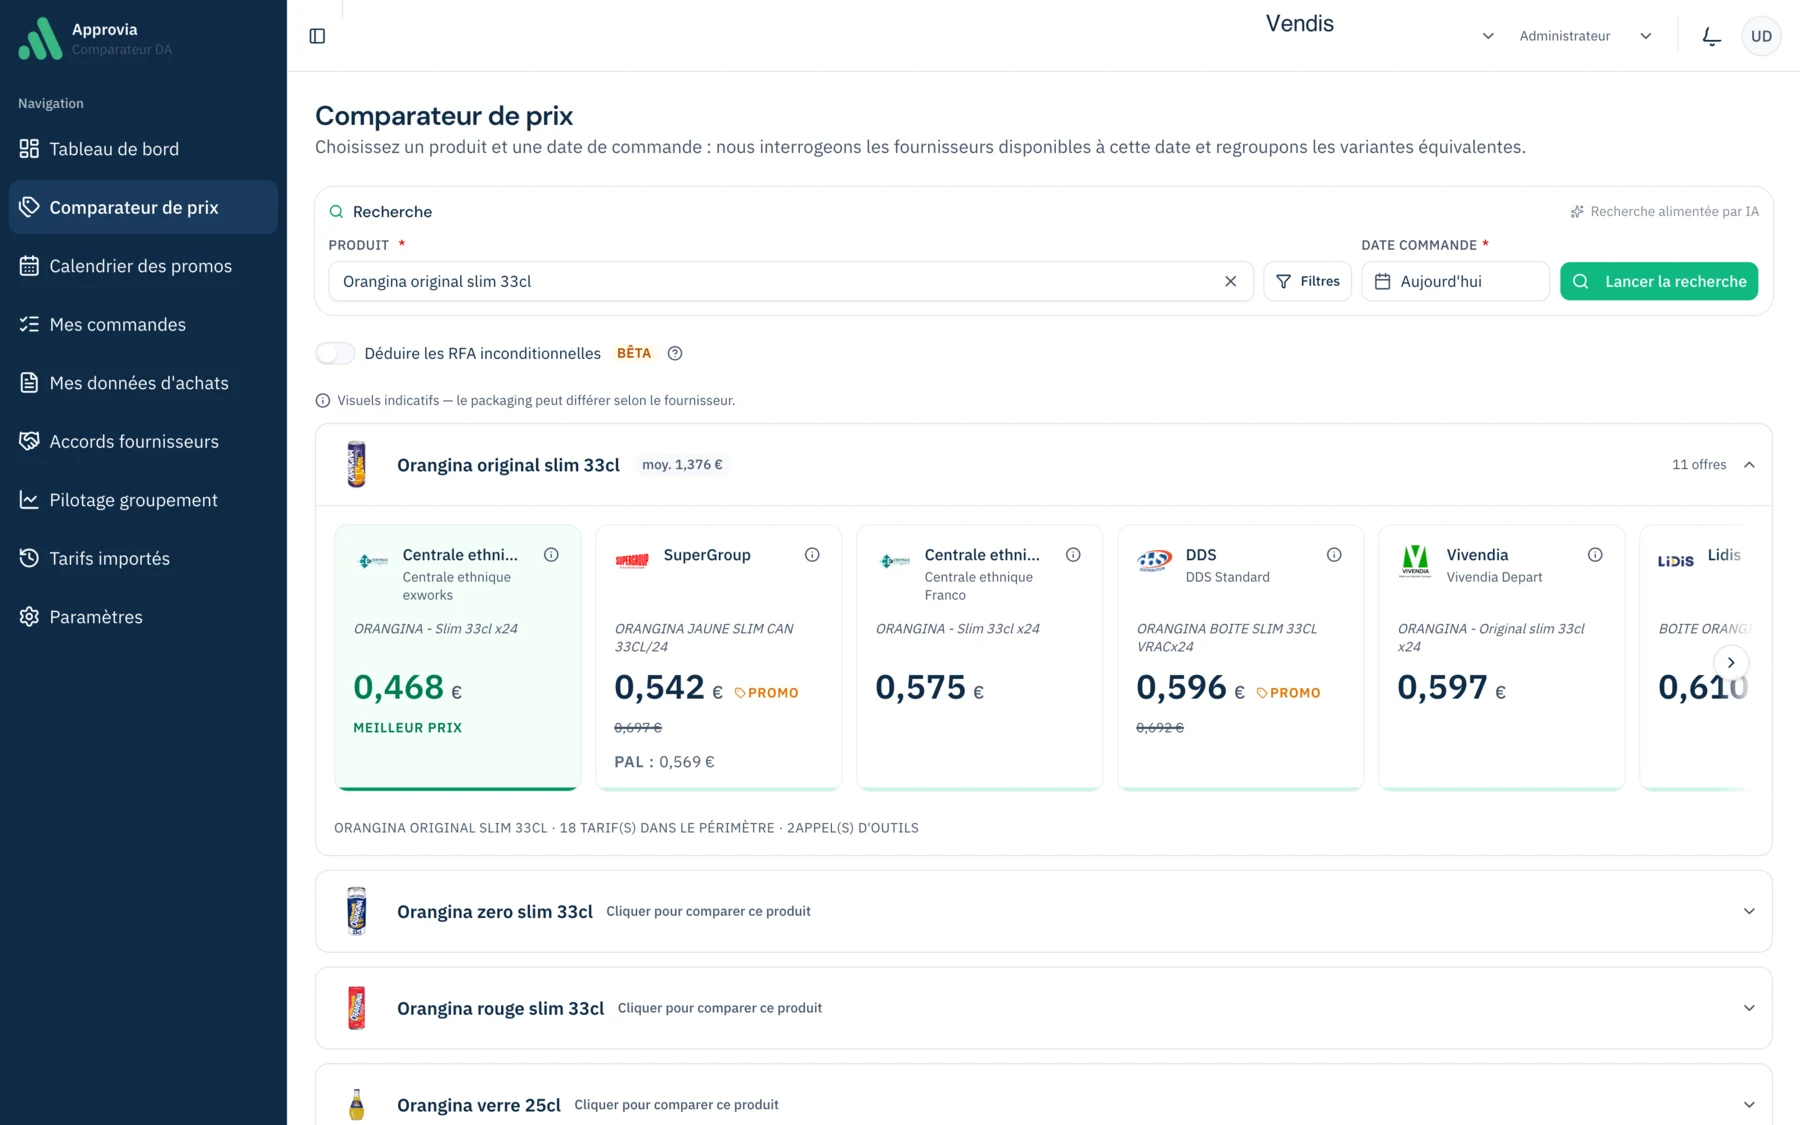Open info for Centrale ethnique exworks offer
This screenshot has height=1125, width=1800.
(x=551, y=555)
